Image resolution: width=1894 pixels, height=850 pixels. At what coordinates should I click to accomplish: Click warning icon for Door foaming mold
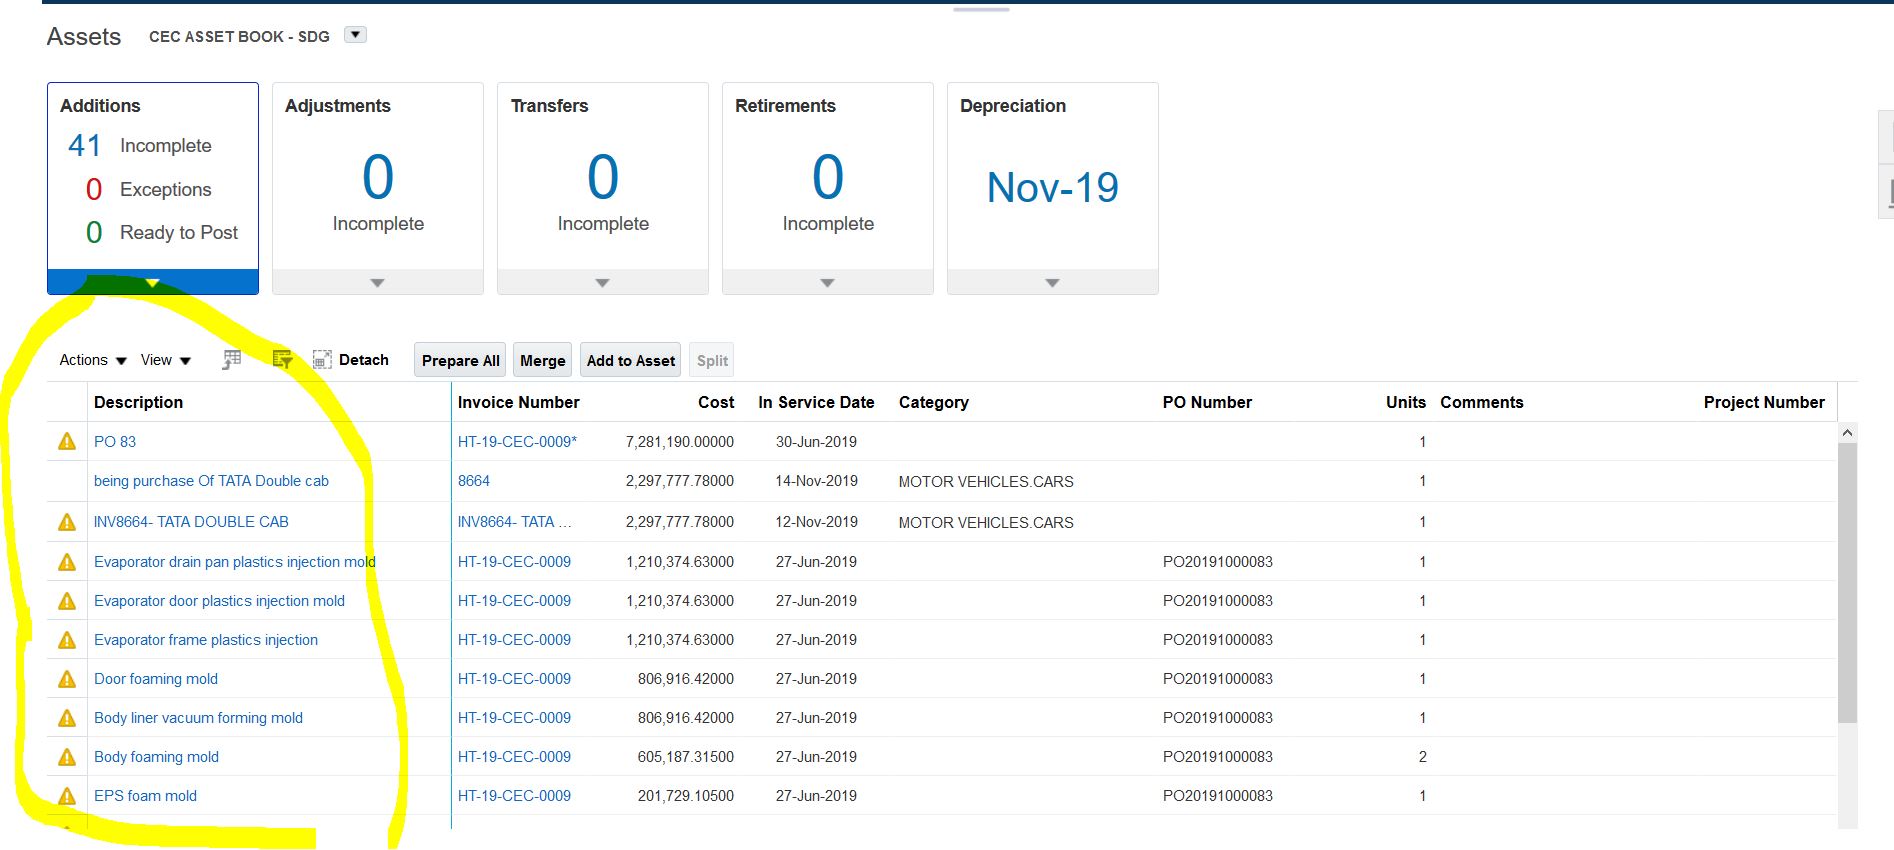point(67,679)
